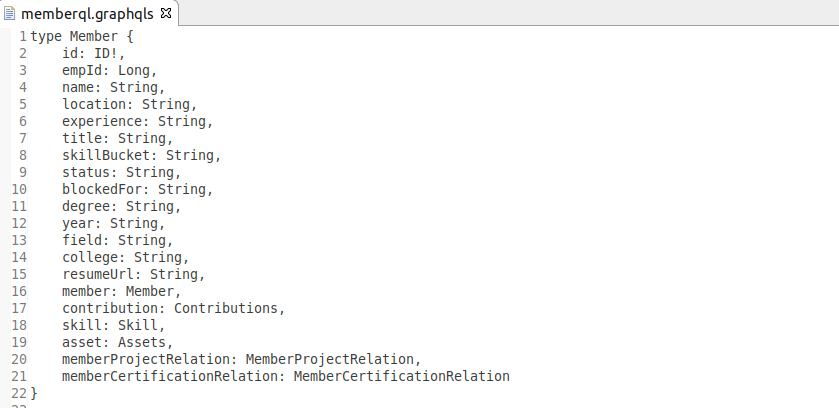This screenshot has height=408, width=839.
Task: Close the memberql.graphqls editor tab
Action: point(166,15)
